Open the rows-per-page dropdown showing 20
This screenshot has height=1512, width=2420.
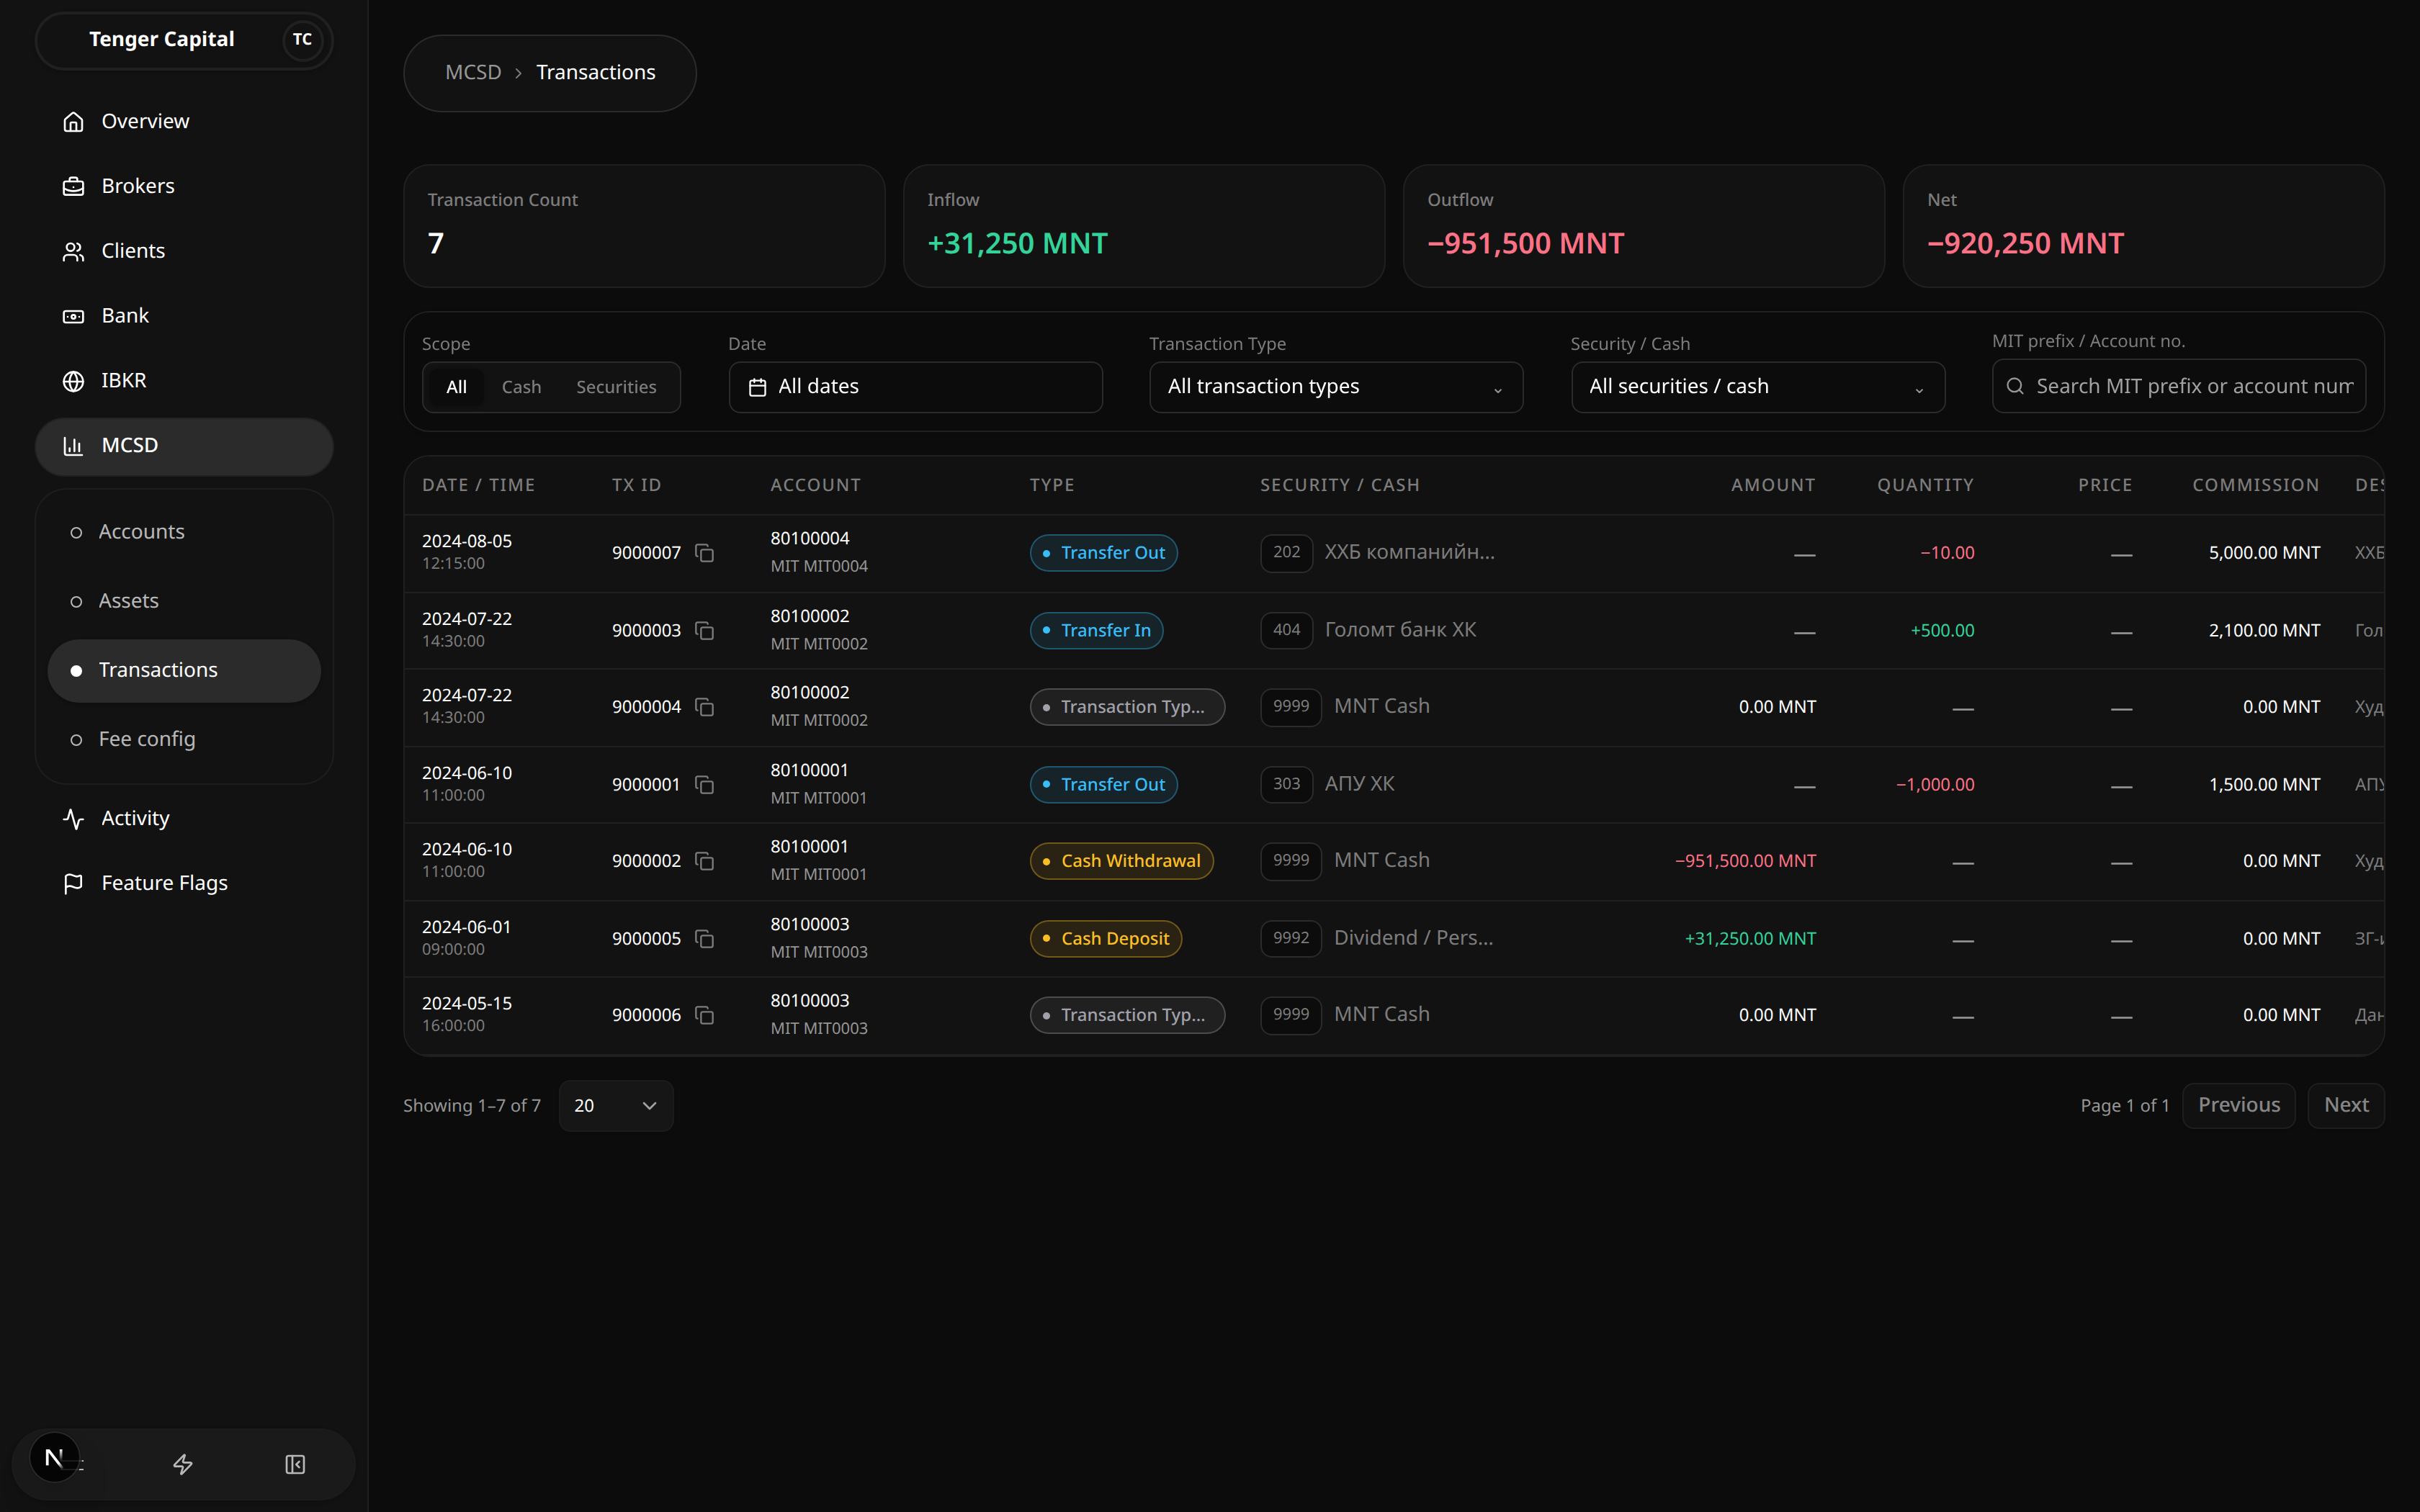pos(616,1106)
